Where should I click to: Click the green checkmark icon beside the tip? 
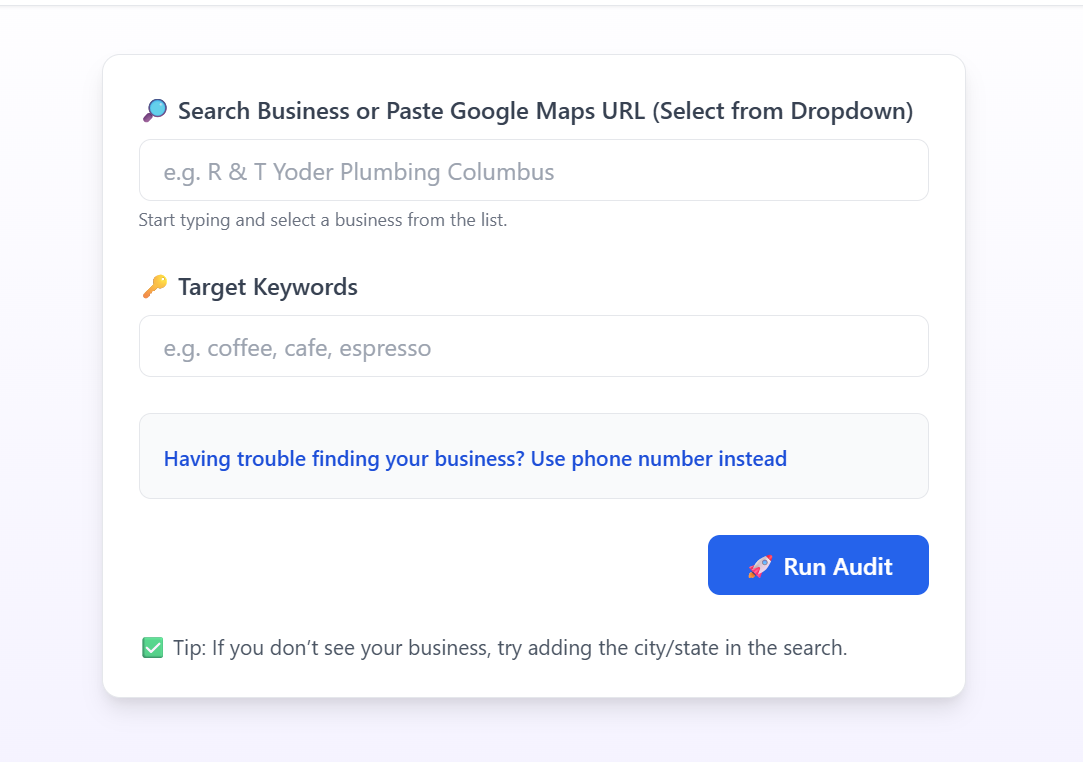point(153,648)
